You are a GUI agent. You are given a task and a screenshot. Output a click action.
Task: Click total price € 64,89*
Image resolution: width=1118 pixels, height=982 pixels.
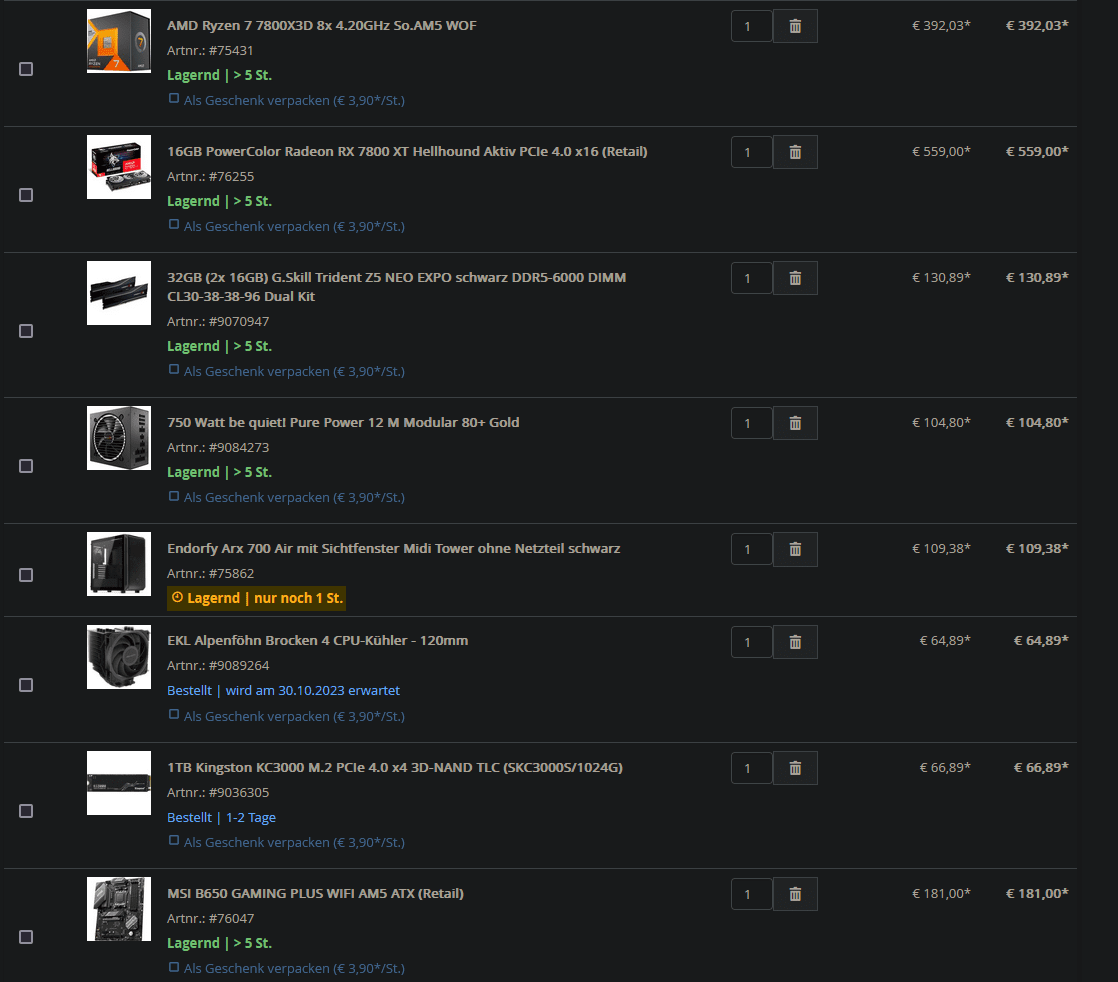(x=1041, y=640)
